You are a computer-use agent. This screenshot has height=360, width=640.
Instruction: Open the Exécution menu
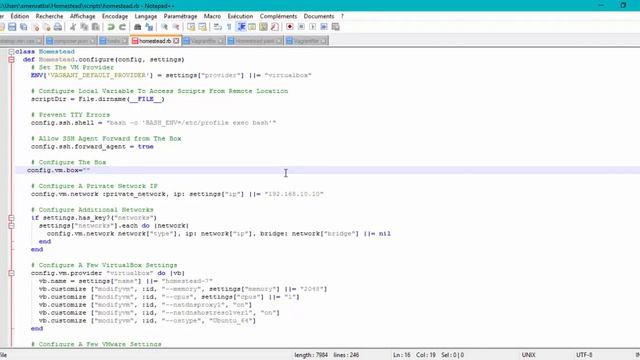click(240, 16)
